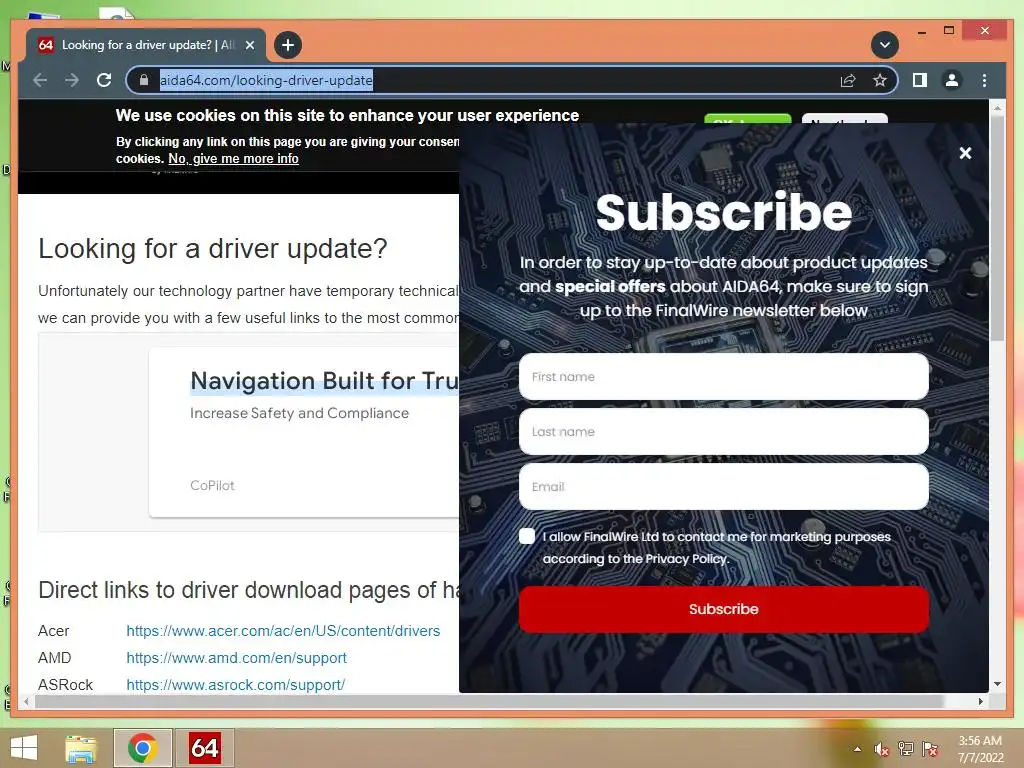Viewport: 1024px width, 768px height.
Task: Click the 'Looking for a driver update?' heading
Action: click(213, 249)
